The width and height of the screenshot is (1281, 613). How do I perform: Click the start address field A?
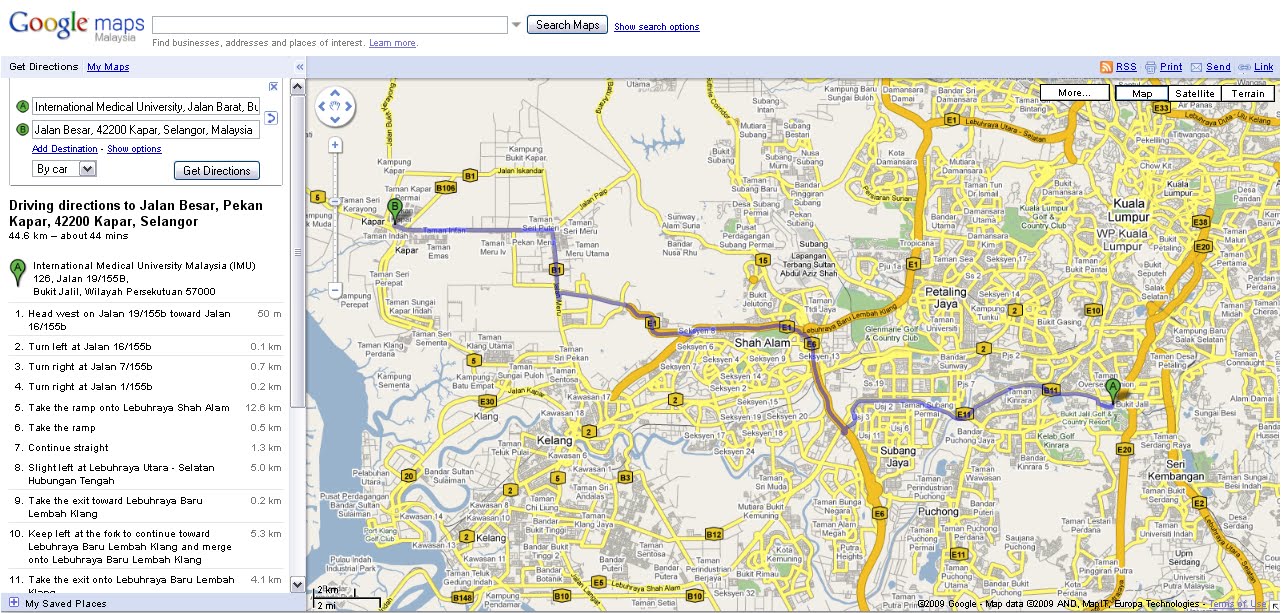[x=146, y=107]
